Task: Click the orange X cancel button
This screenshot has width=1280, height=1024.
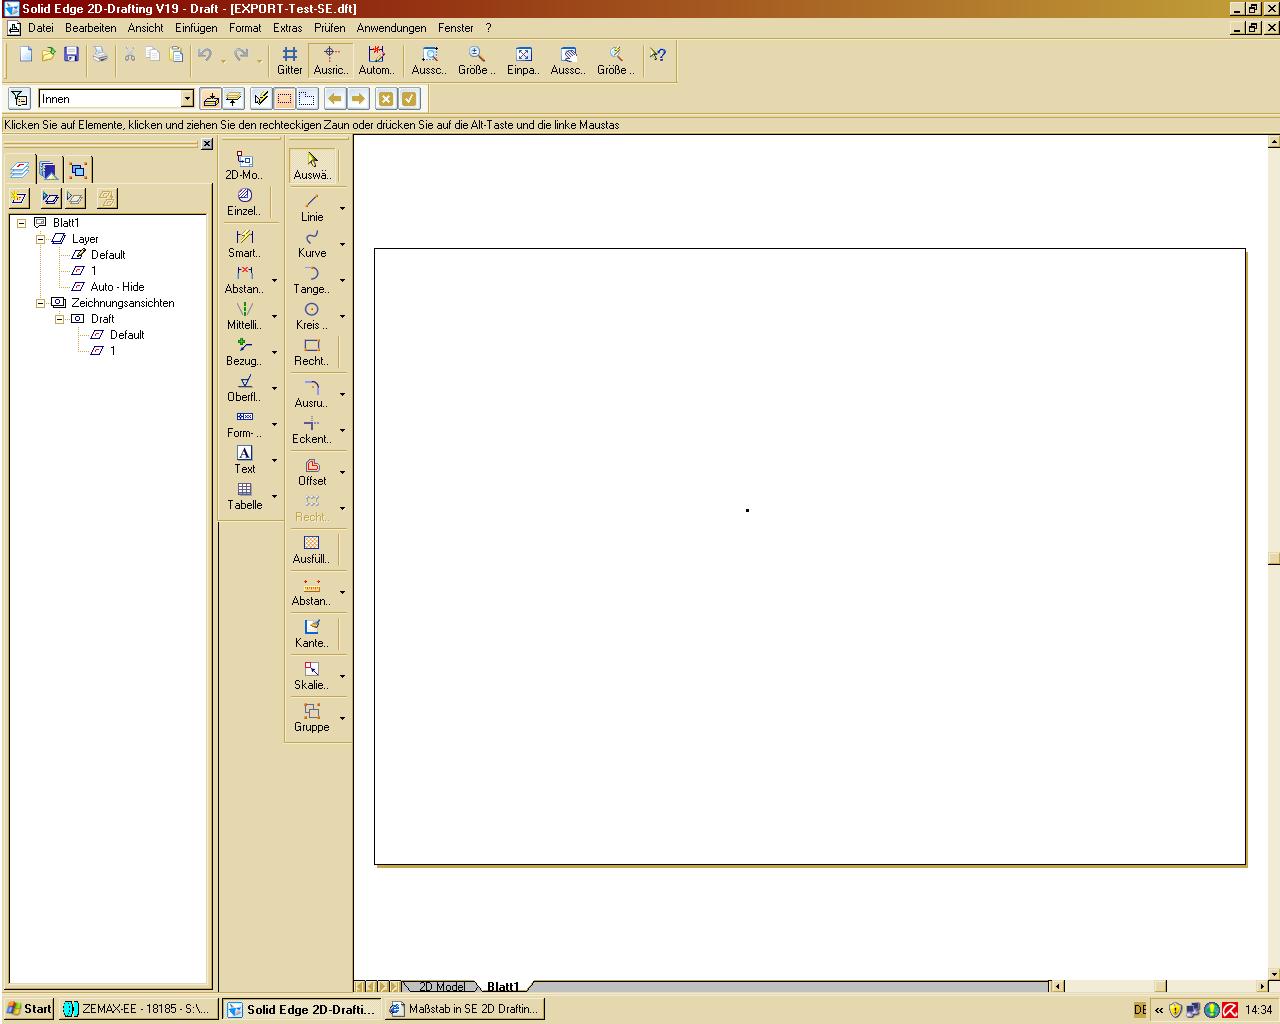Action: [386, 99]
